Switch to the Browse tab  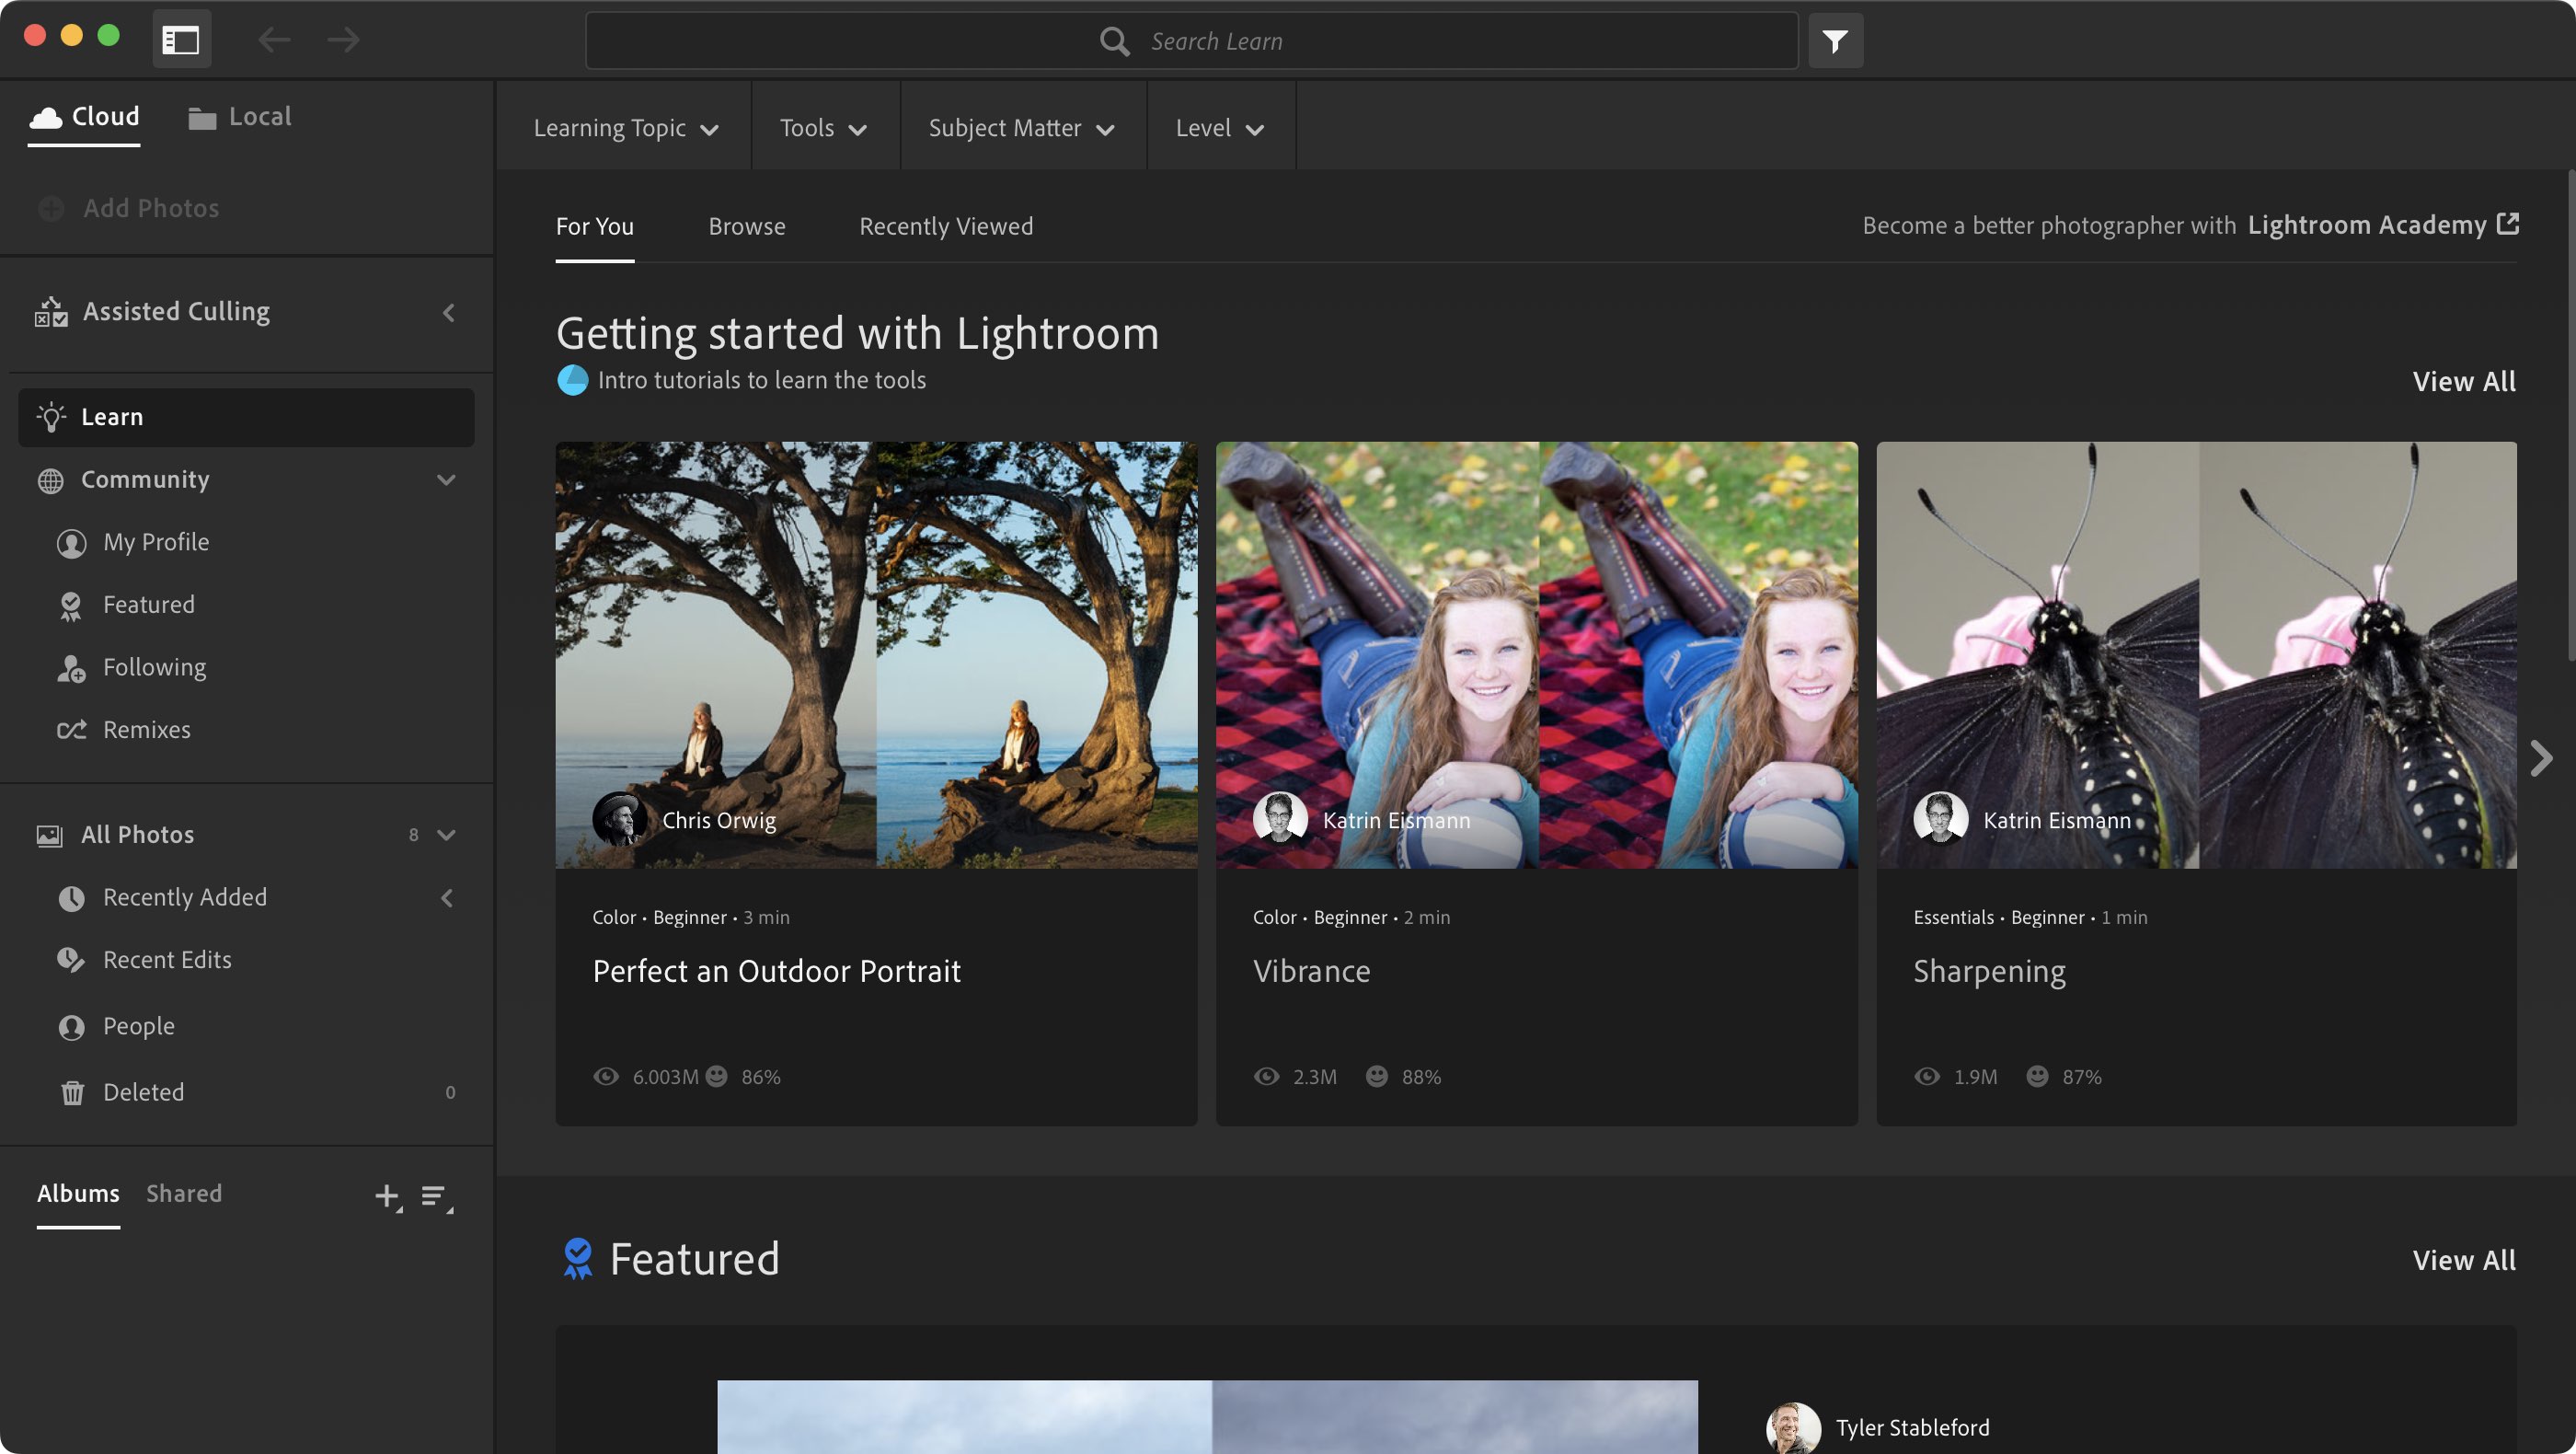(747, 226)
